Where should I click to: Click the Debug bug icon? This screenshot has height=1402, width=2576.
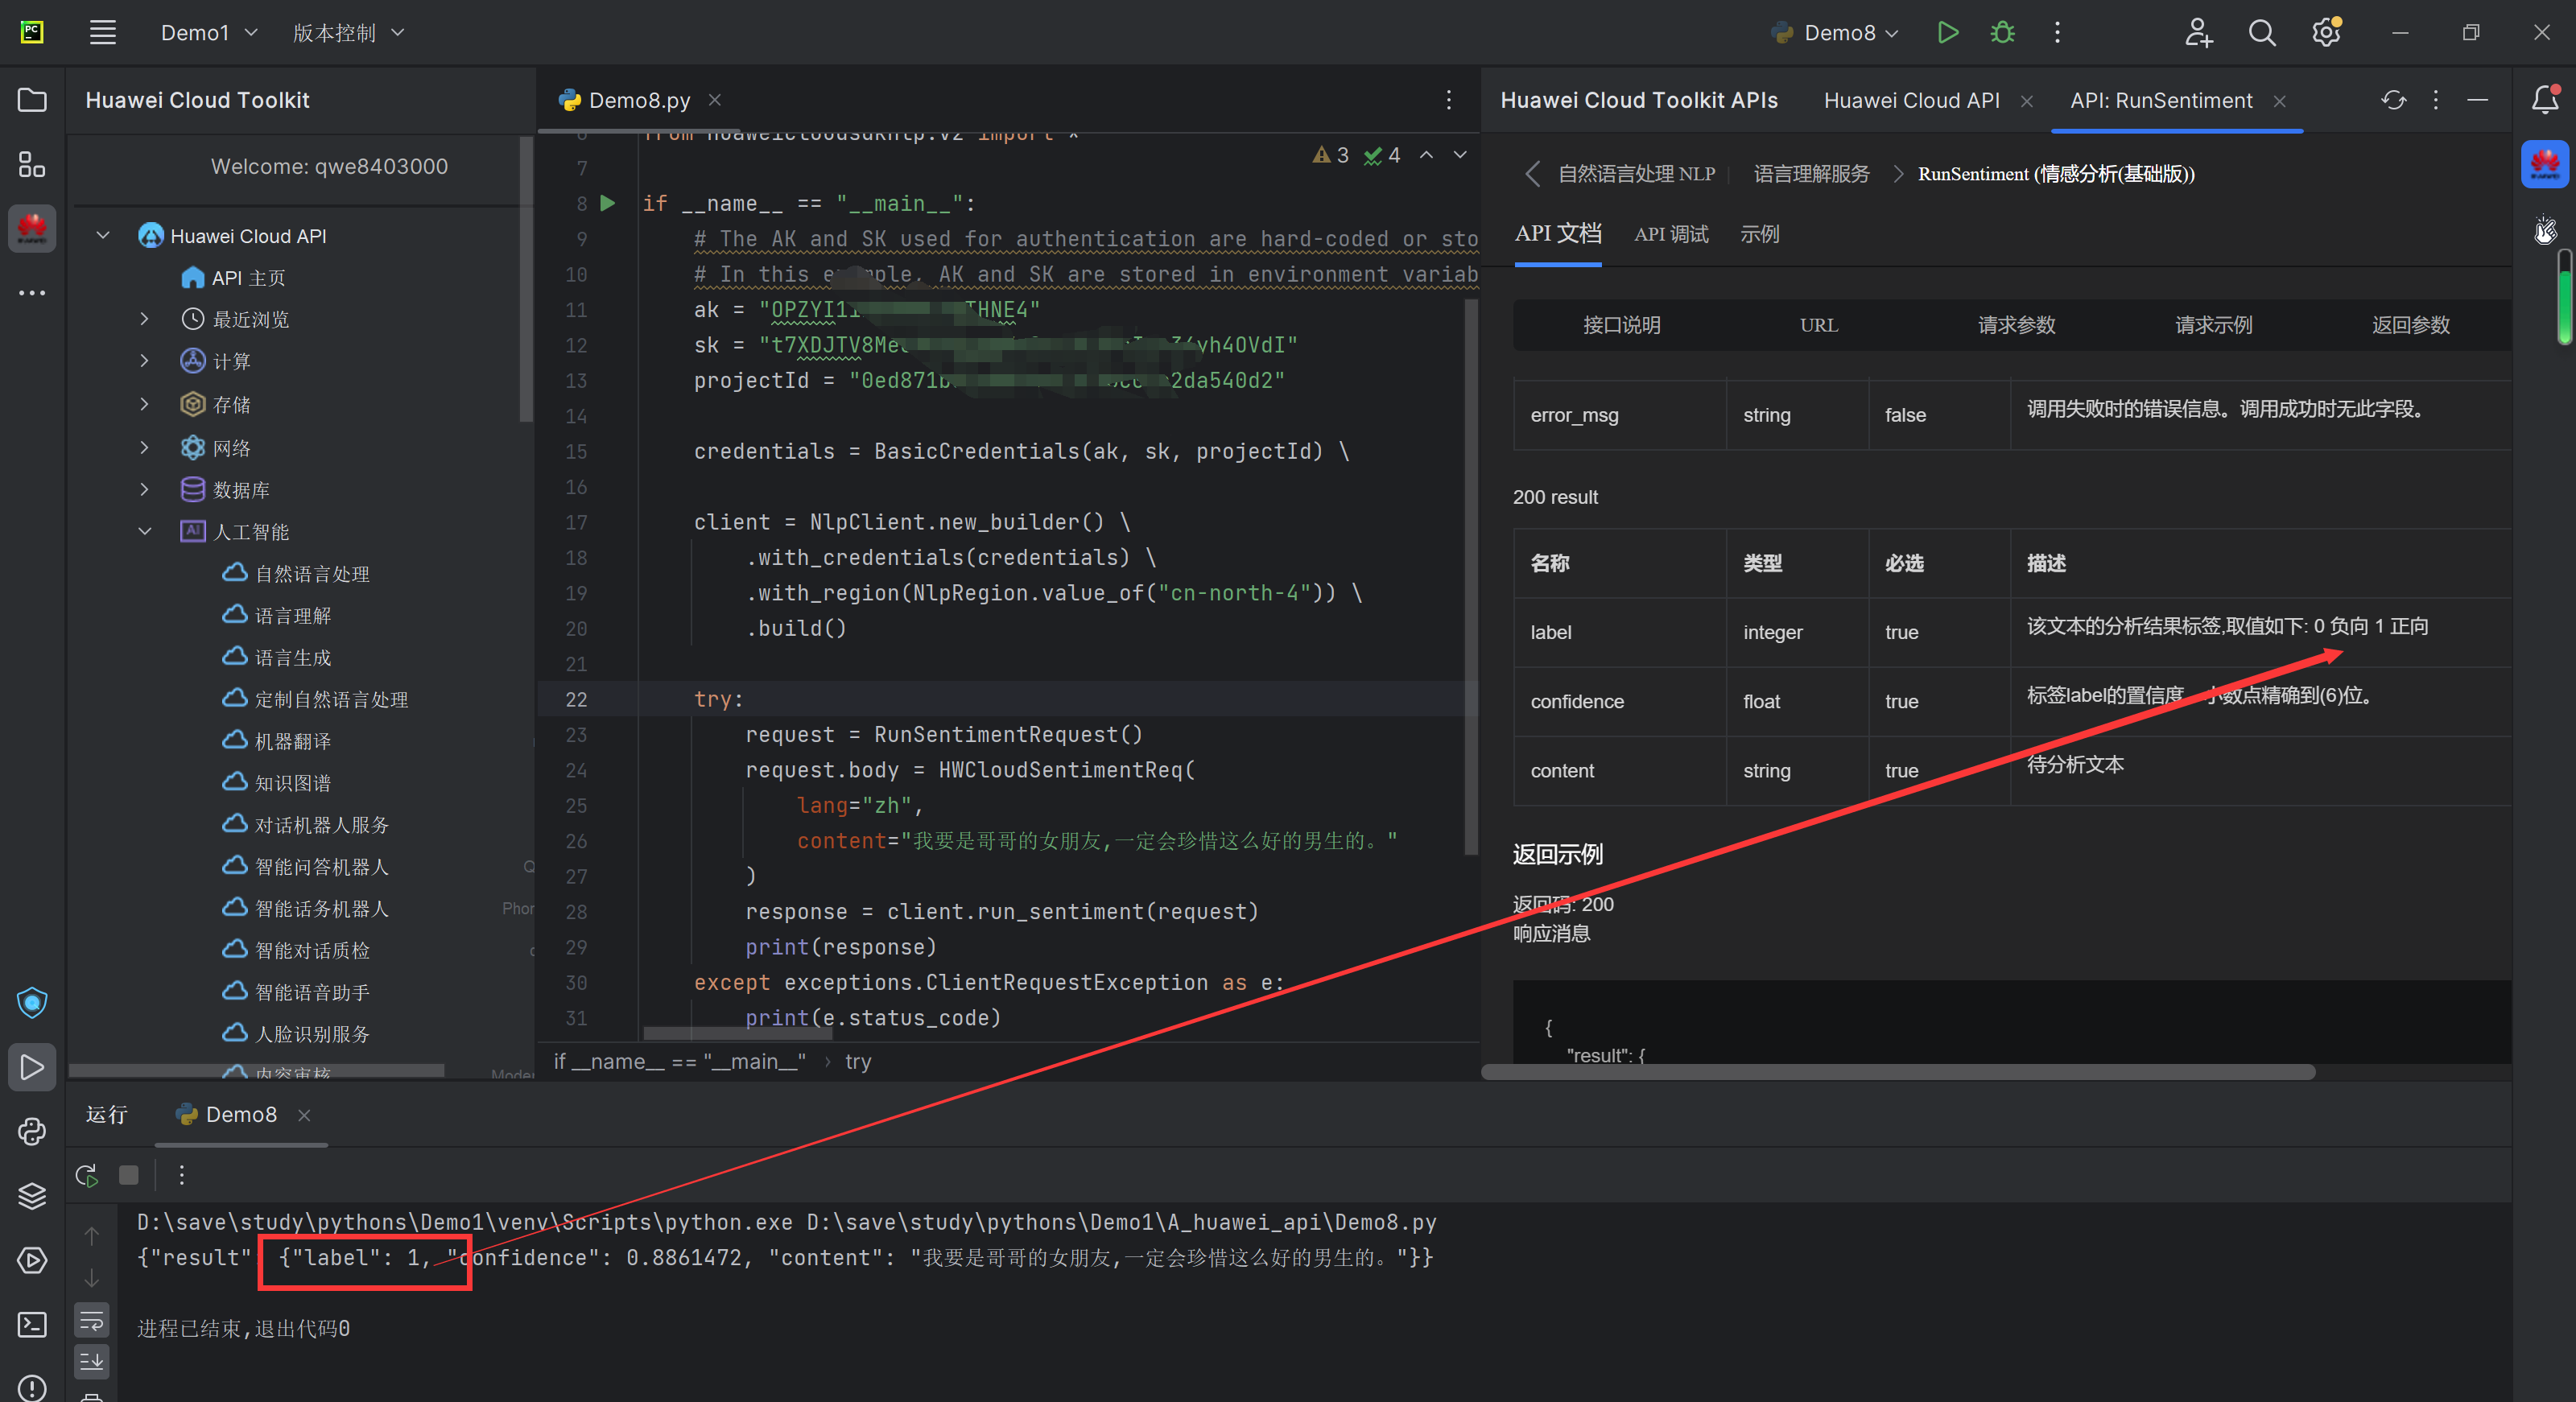pos(2002,32)
